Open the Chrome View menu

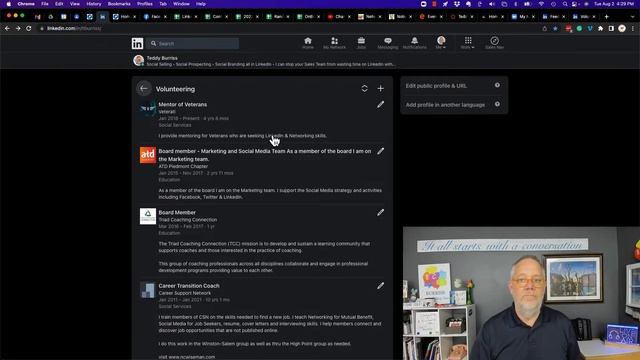pyautogui.click(x=75, y=4)
